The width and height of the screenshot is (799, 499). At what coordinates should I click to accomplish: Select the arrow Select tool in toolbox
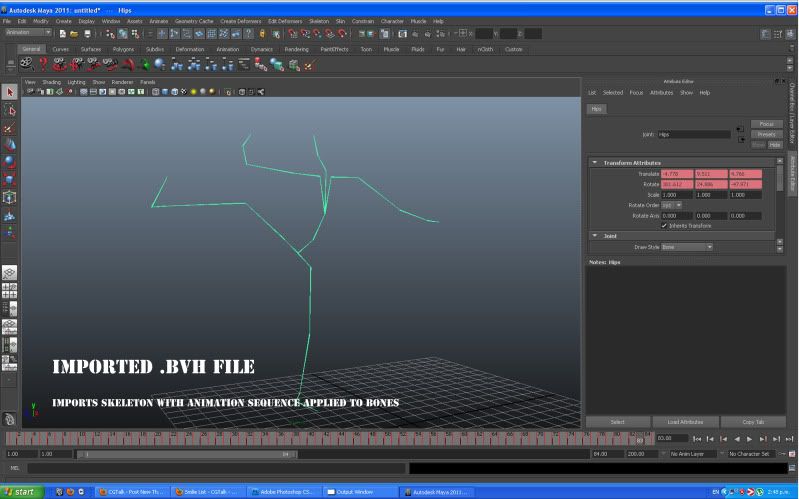coord(10,92)
